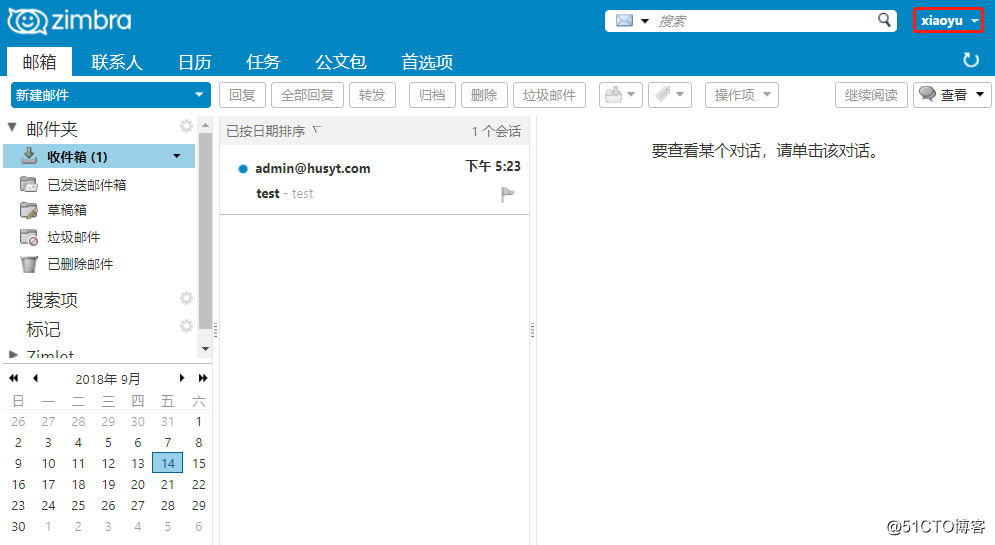
Task: Click the gear icon beside 邮件夹
Action: click(x=186, y=126)
